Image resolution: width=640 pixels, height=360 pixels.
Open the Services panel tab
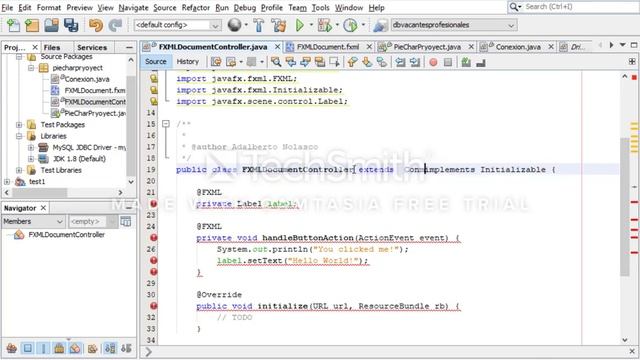(x=92, y=47)
